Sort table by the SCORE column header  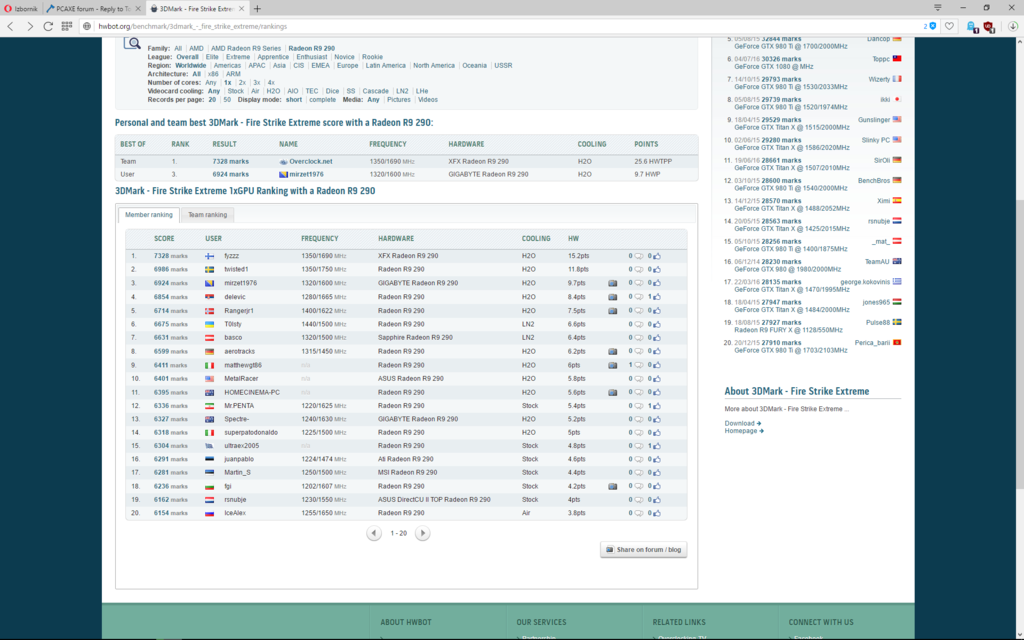pyautogui.click(x=164, y=239)
